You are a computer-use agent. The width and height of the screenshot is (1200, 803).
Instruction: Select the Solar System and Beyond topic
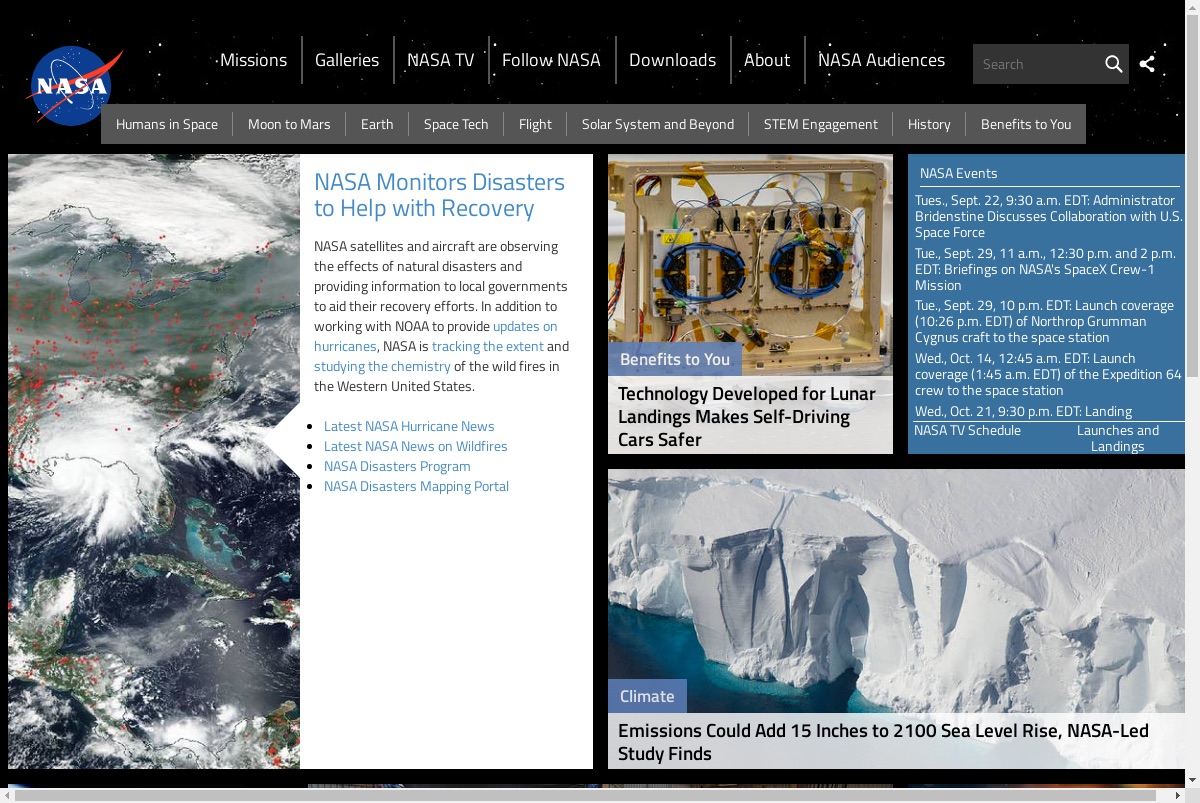658,124
